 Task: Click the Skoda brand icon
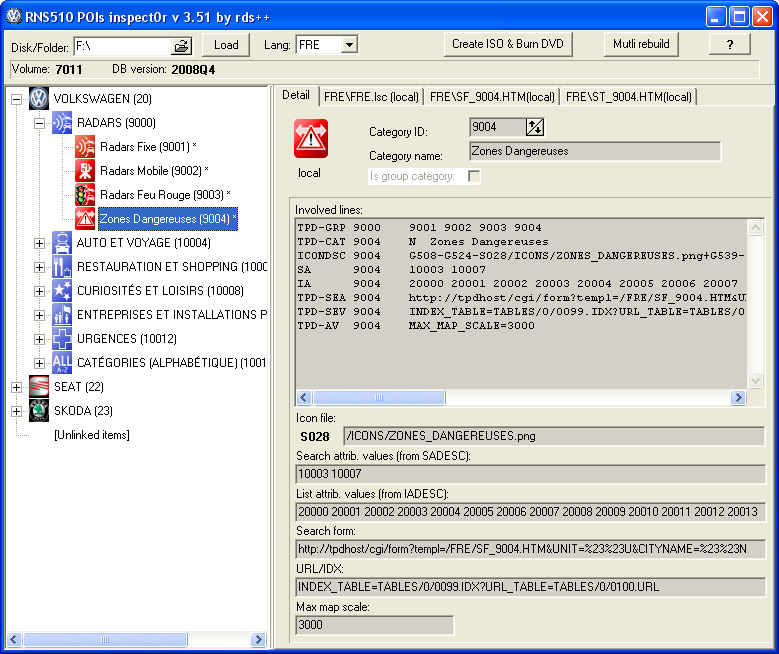coord(38,411)
